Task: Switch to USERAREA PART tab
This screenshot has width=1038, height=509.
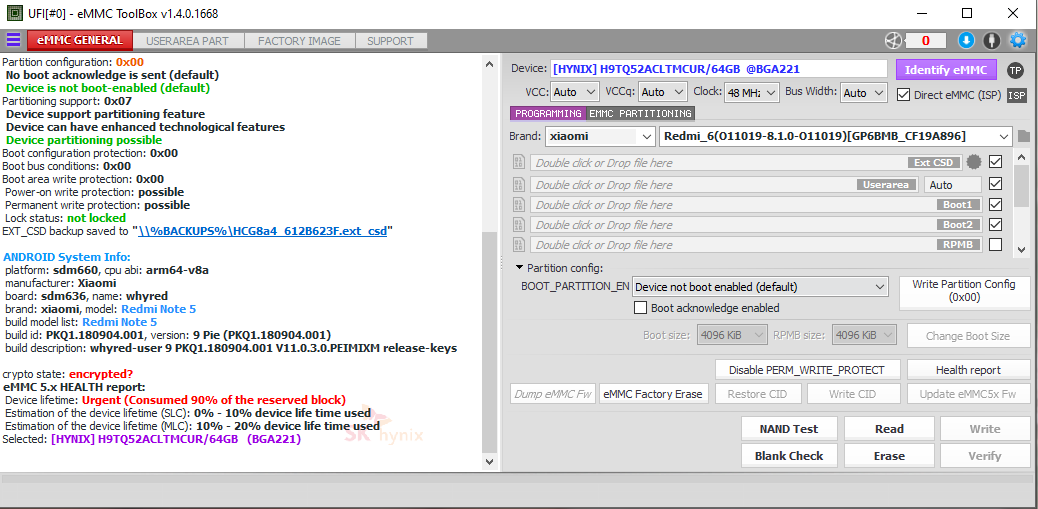Action: coord(187,41)
